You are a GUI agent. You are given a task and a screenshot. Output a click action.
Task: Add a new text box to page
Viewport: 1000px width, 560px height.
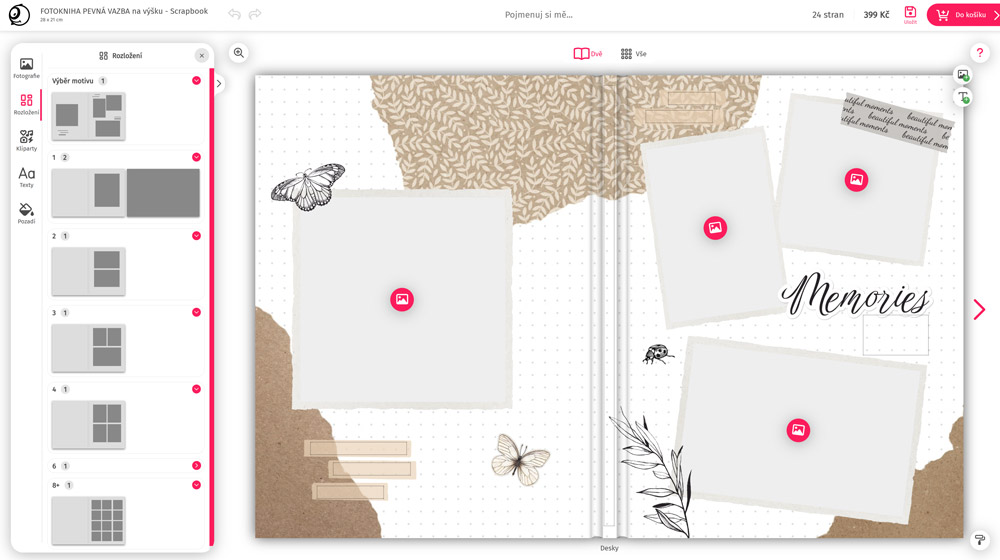[963, 97]
